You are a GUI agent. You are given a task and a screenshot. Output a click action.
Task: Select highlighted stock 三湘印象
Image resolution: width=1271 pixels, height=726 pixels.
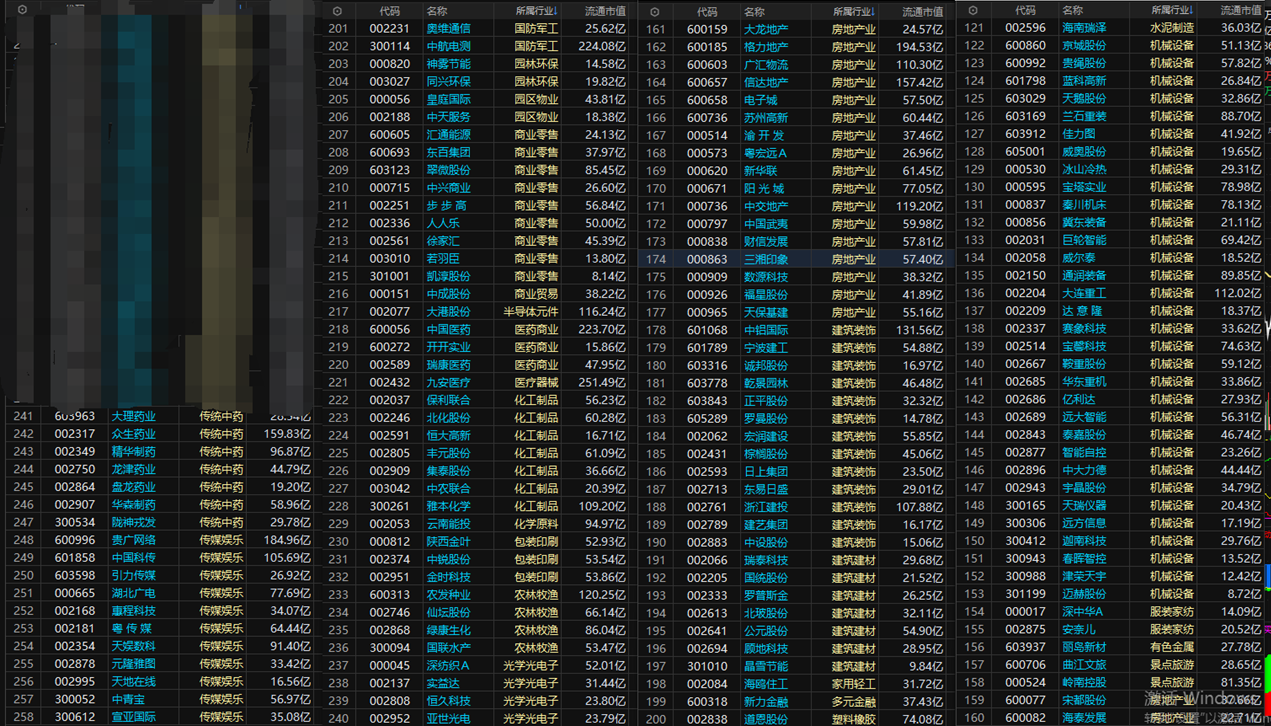tap(766, 259)
